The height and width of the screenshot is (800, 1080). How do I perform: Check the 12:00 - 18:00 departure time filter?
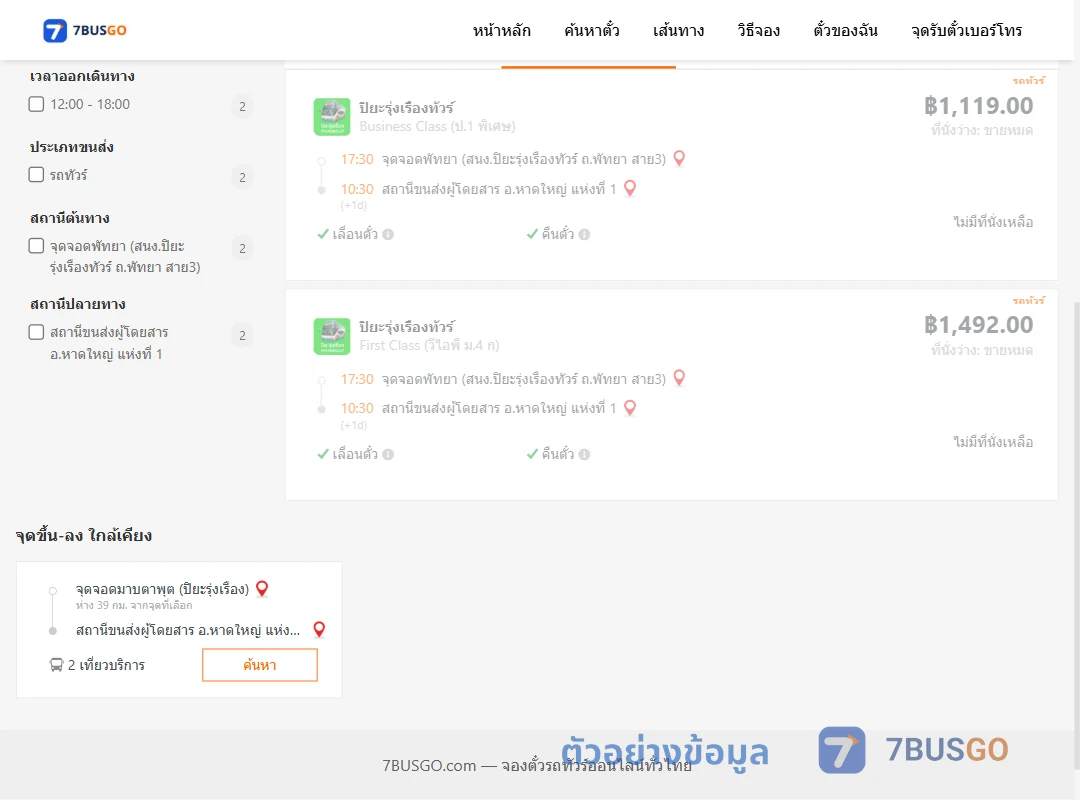coord(37,104)
